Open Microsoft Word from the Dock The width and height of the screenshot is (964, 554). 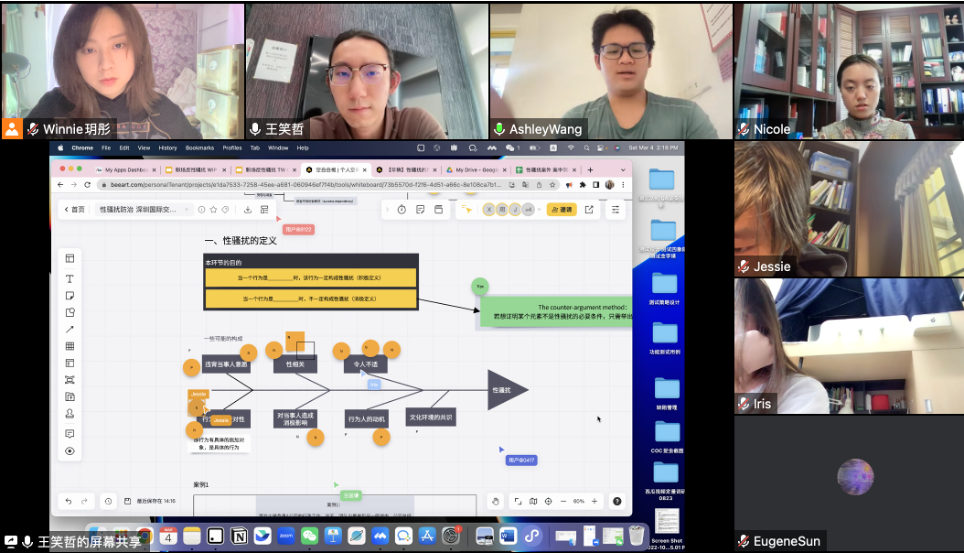tap(508, 536)
